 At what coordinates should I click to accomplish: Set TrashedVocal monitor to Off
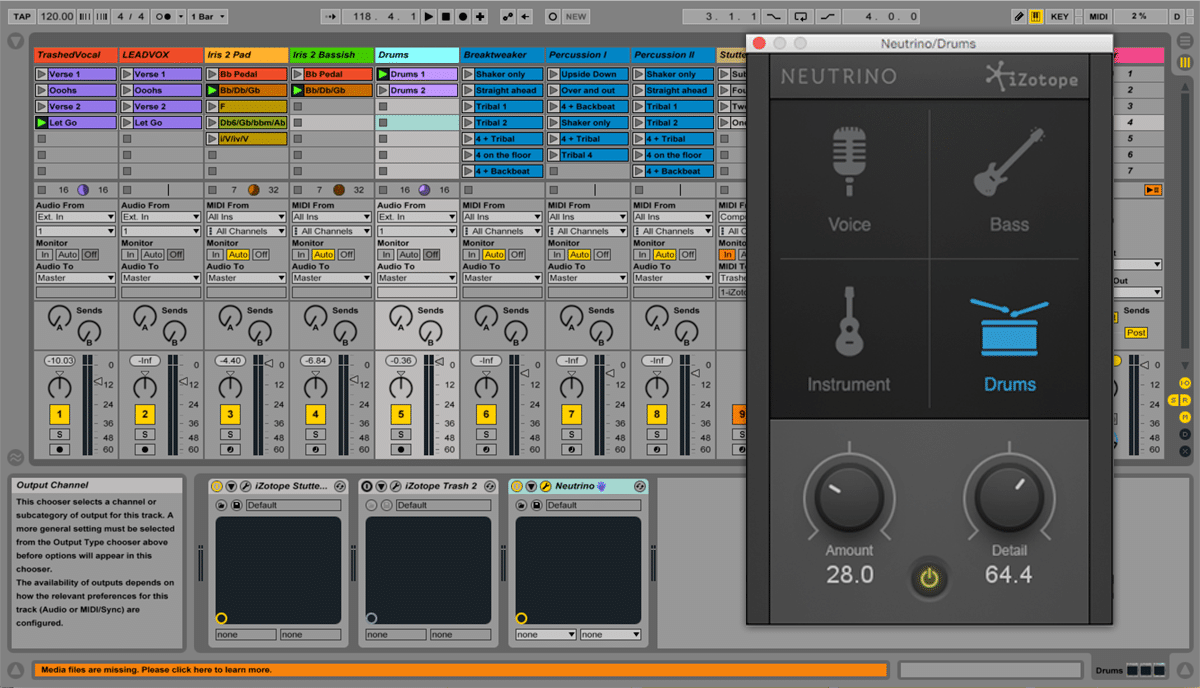point(90,255)
